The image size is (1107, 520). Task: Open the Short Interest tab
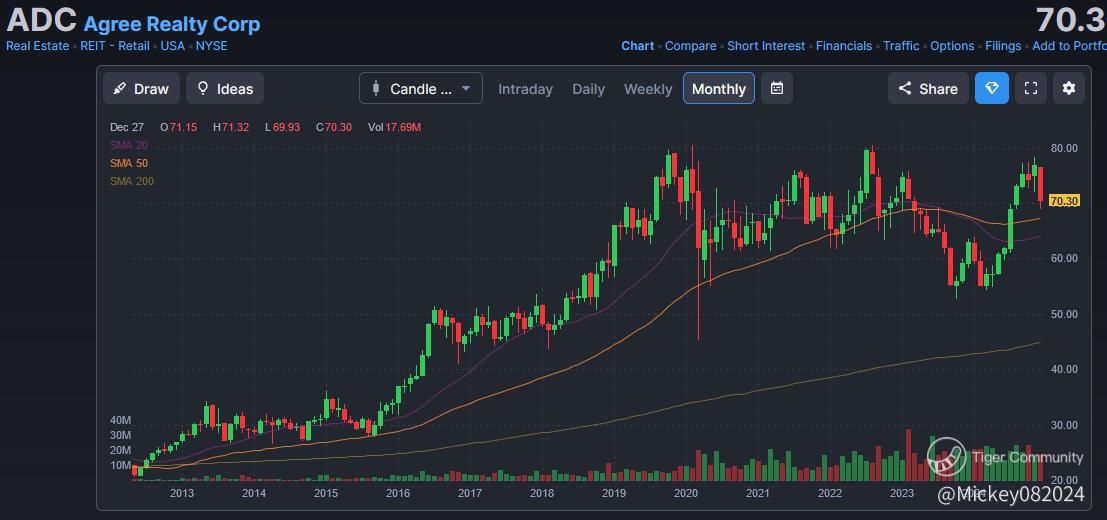coord(766,46)
